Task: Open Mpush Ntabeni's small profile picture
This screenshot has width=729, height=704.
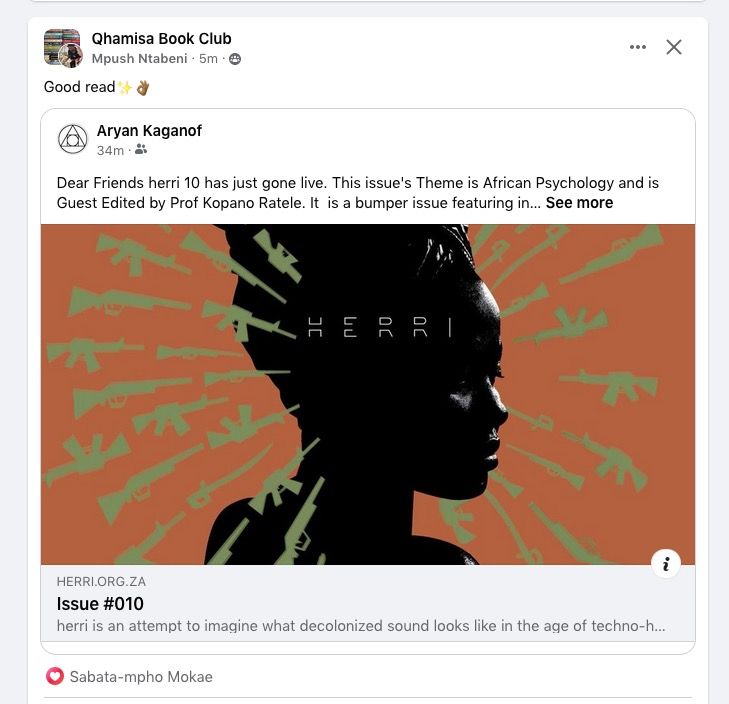Action: 72,57
